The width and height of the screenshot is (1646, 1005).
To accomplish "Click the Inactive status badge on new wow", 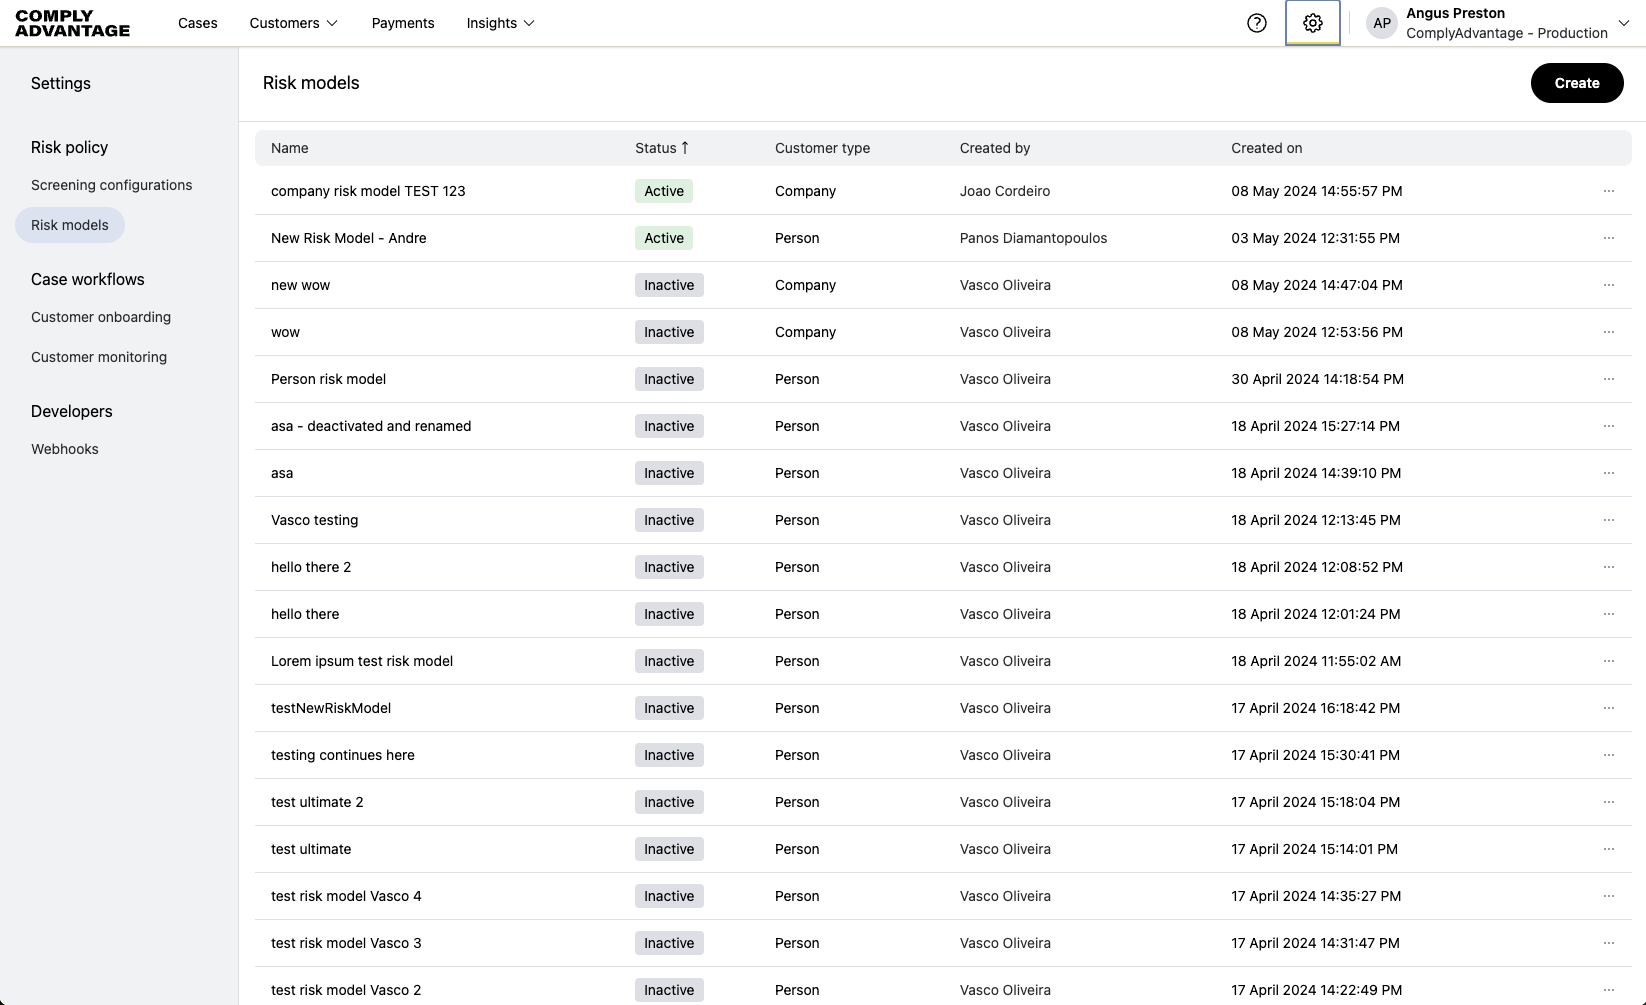I will point(668,285).
